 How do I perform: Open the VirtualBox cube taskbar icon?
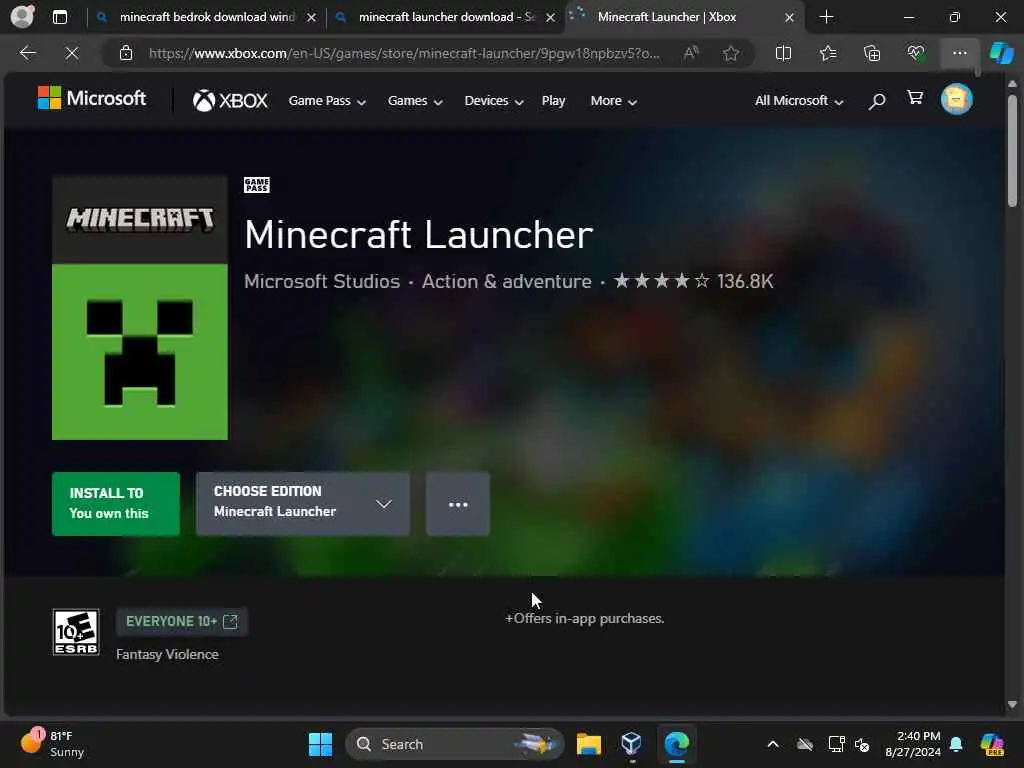coord(631,744)
